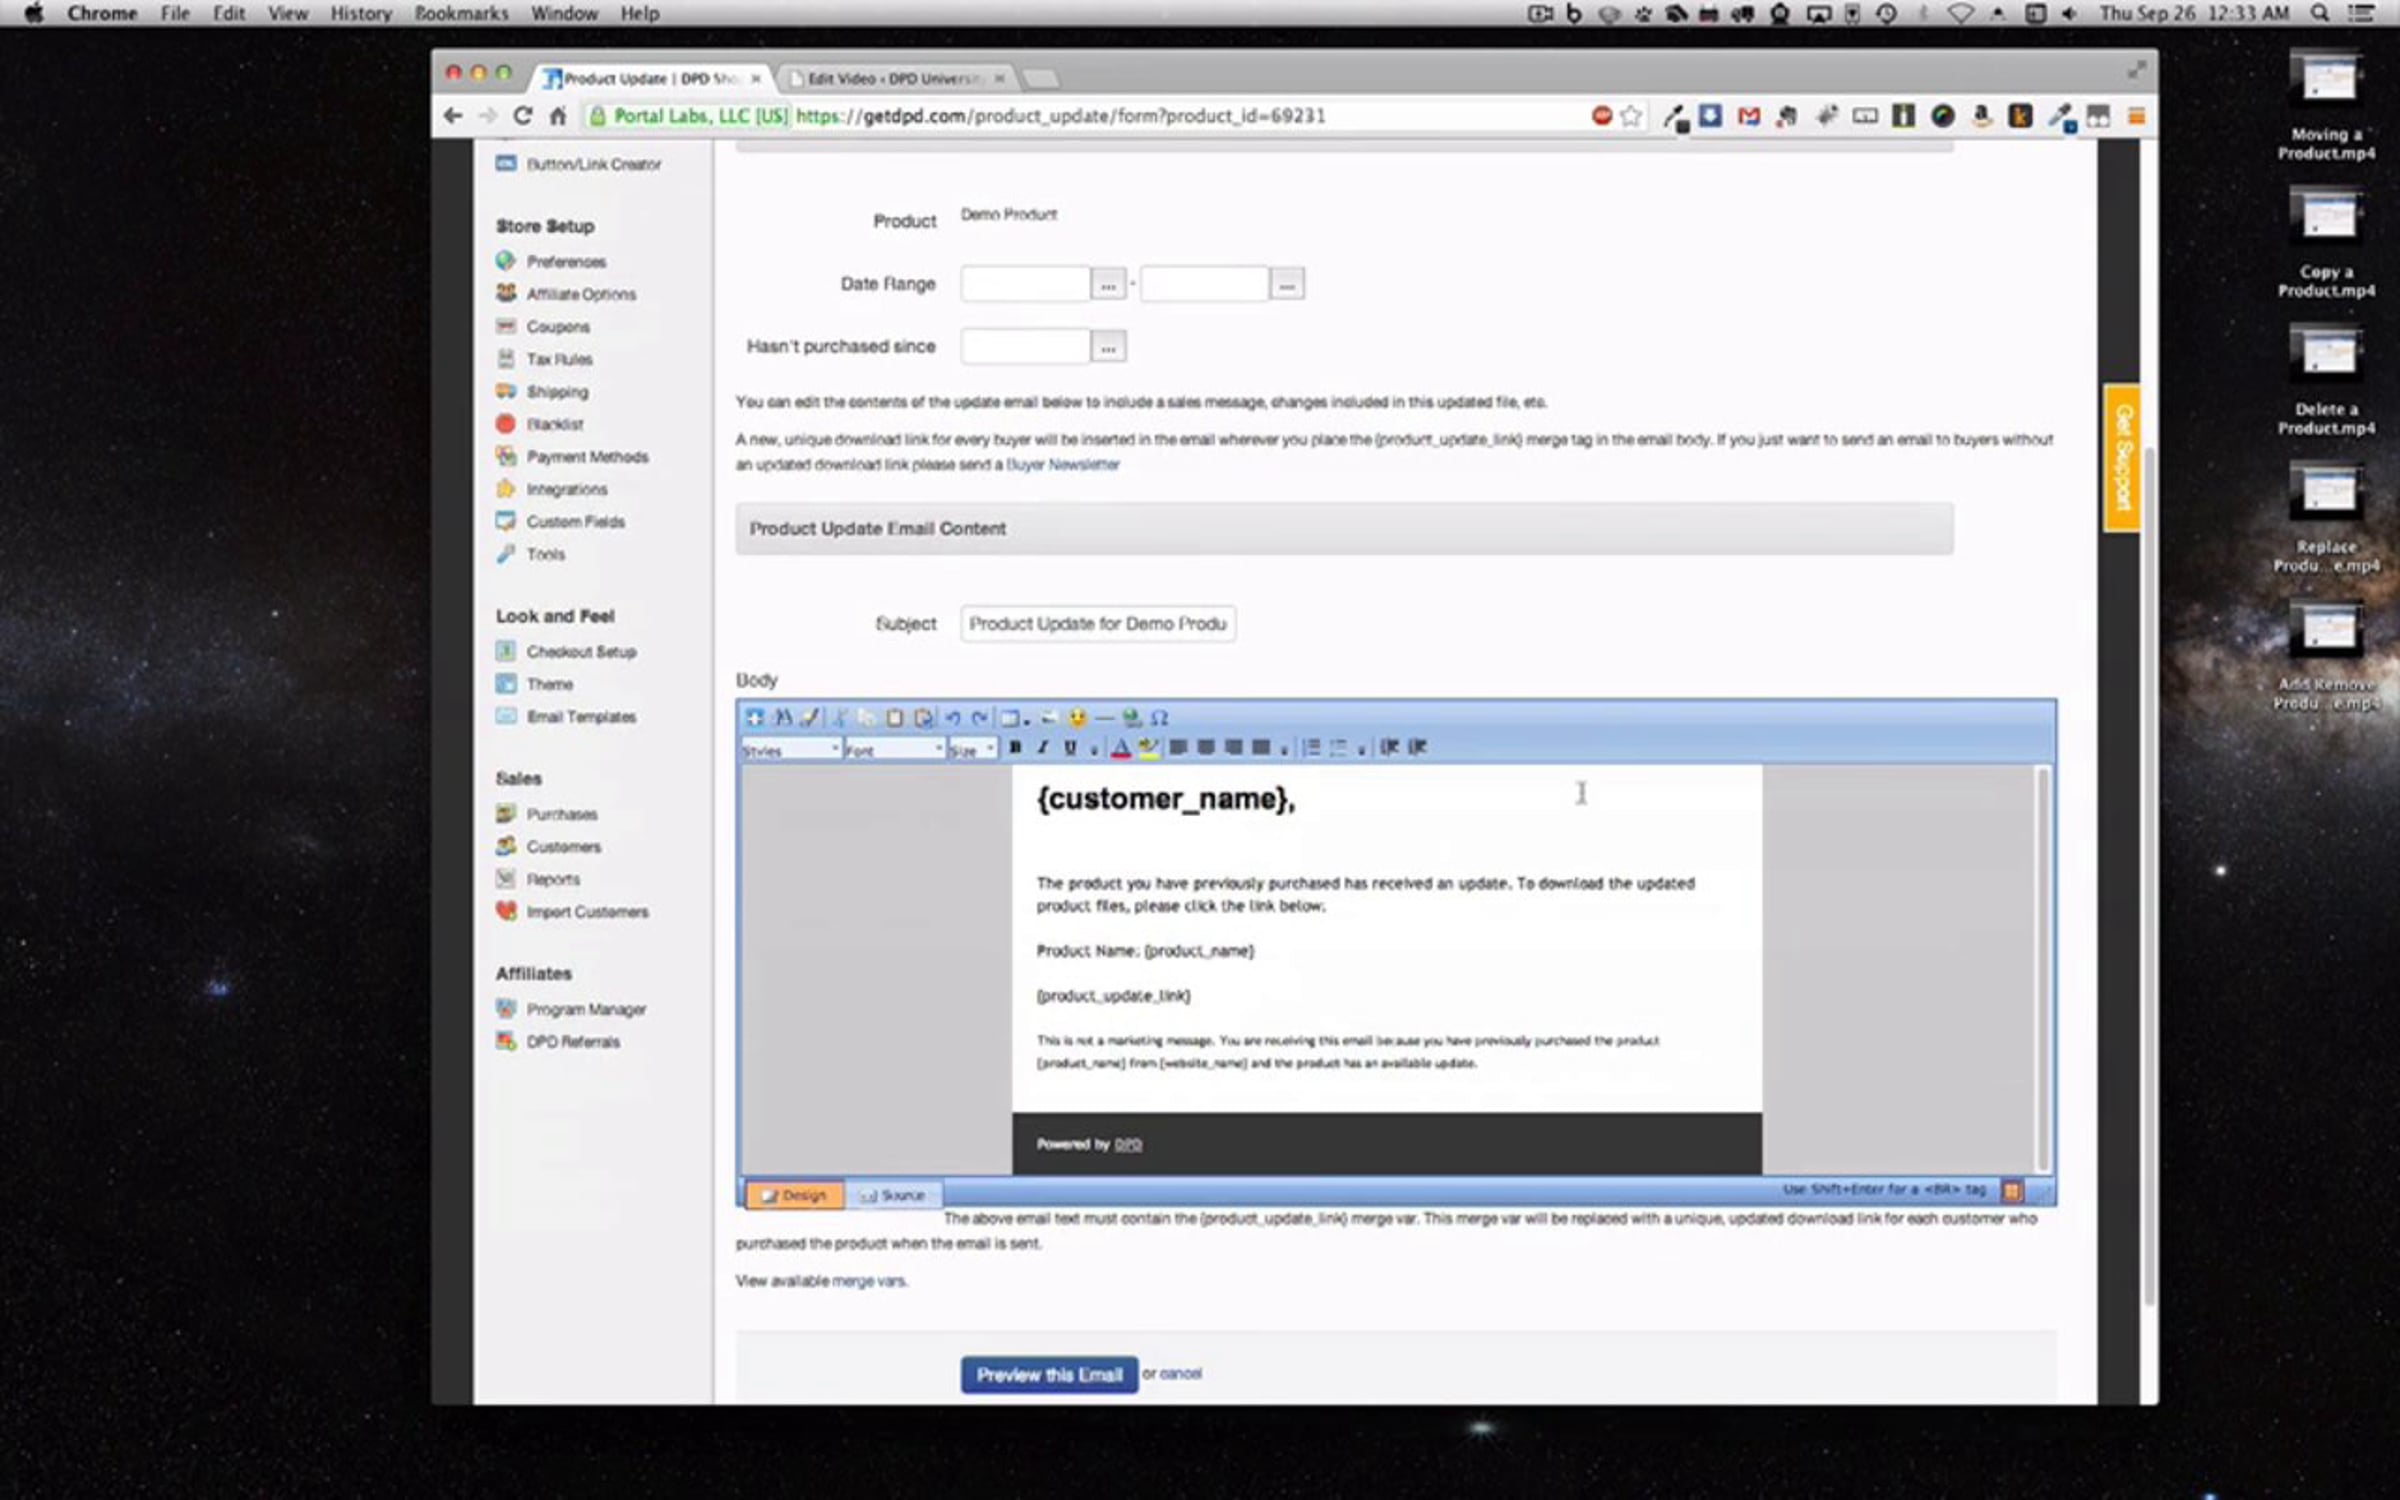The height and width of the screenshot is (1500, 2400).
Task: Open the Buyer Newsletter link
Action: [x=1063, y=465]
